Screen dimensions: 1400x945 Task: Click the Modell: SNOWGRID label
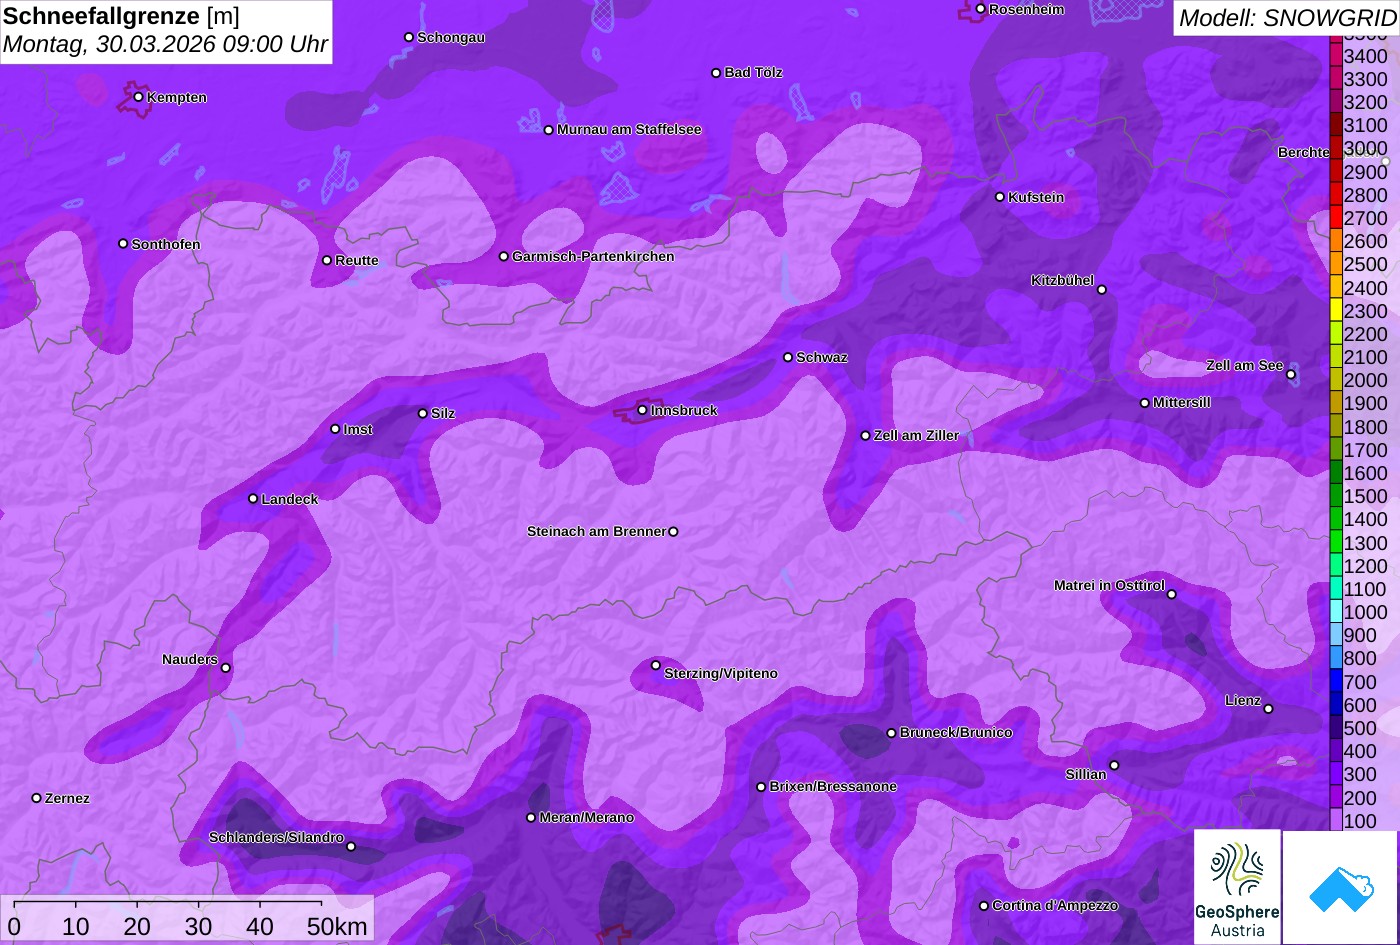click(x=1287, y=17)
